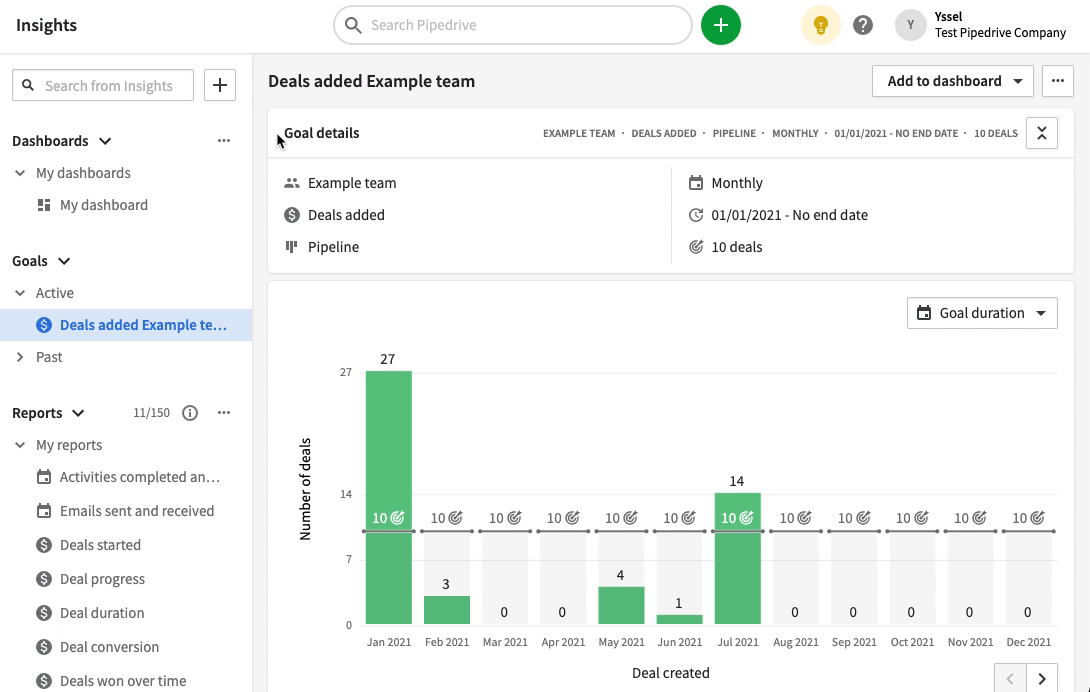This screenshot has width=1090, height=692.
Task: Collapse the Active goals tree node
Action: 20,293
